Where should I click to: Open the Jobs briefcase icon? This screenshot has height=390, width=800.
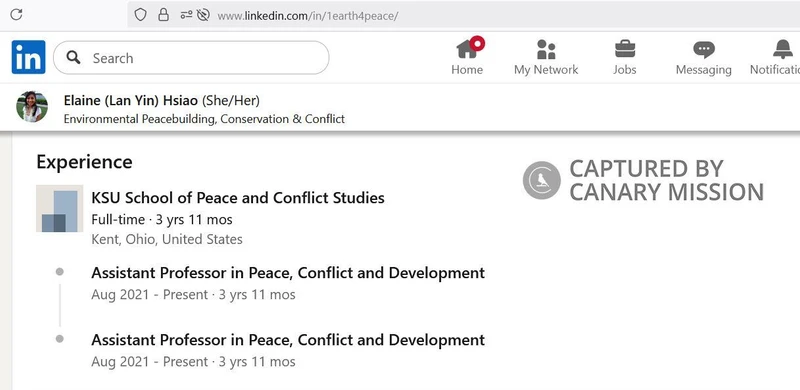[x=624, y=50]
